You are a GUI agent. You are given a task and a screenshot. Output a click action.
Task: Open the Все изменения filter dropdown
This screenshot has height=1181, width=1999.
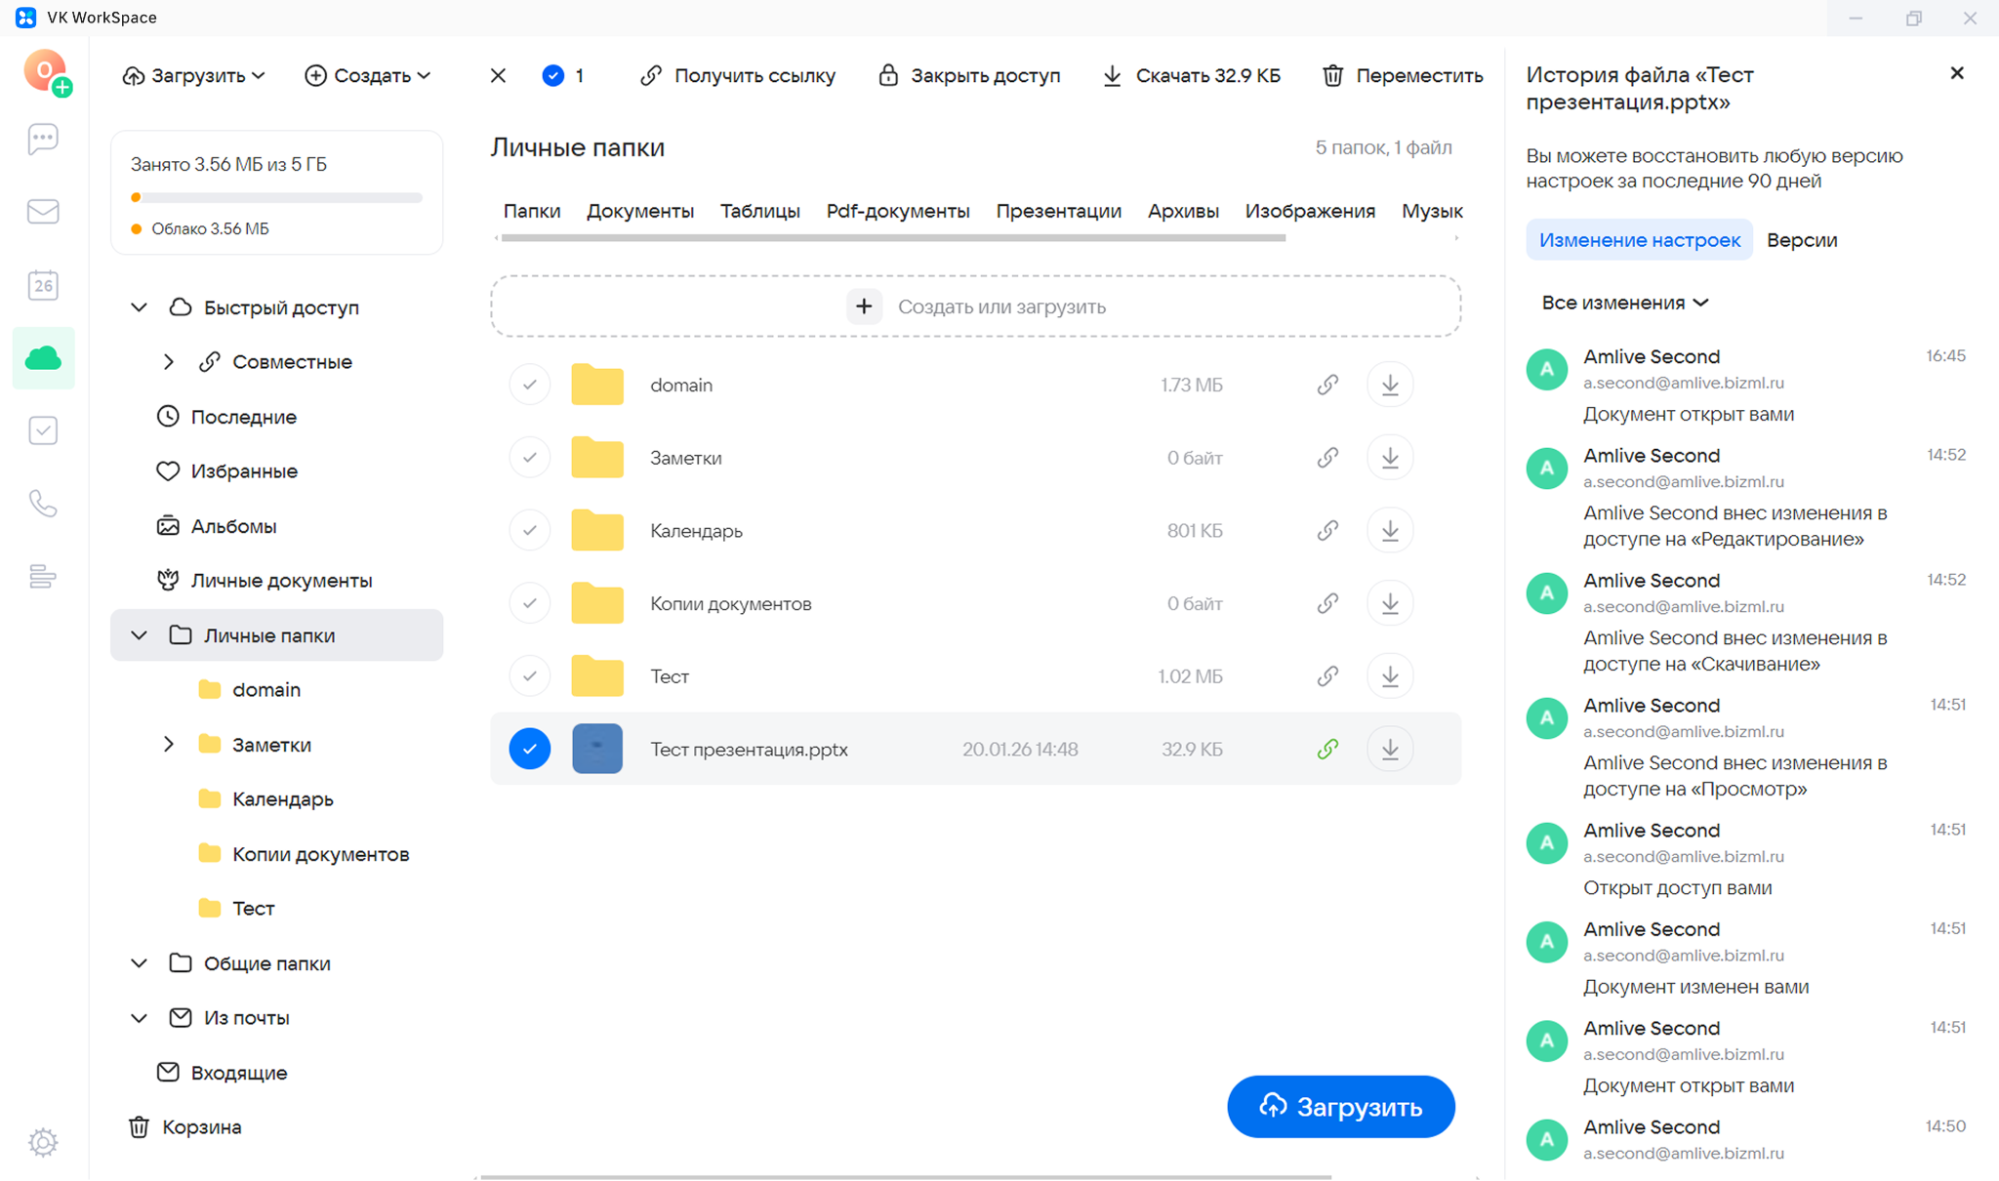click(x=1624, y=303)
